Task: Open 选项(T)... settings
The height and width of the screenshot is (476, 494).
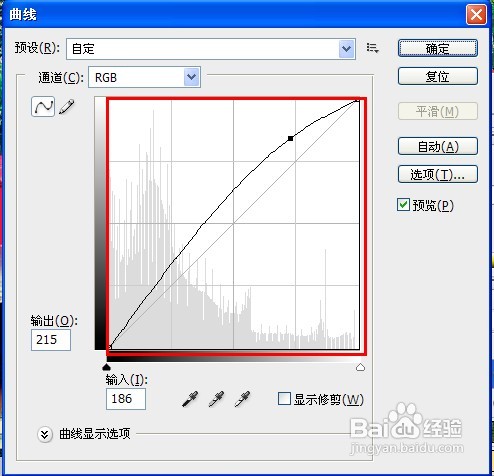Action: coord(438,174)
